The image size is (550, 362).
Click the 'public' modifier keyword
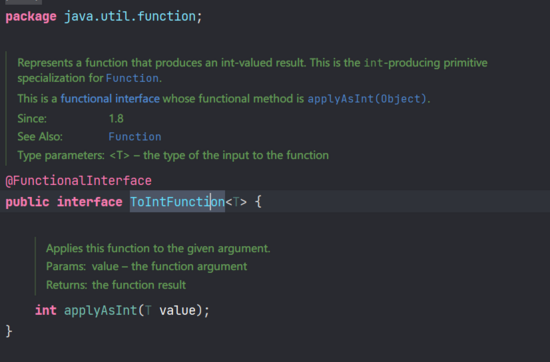(x=27, y=202)
